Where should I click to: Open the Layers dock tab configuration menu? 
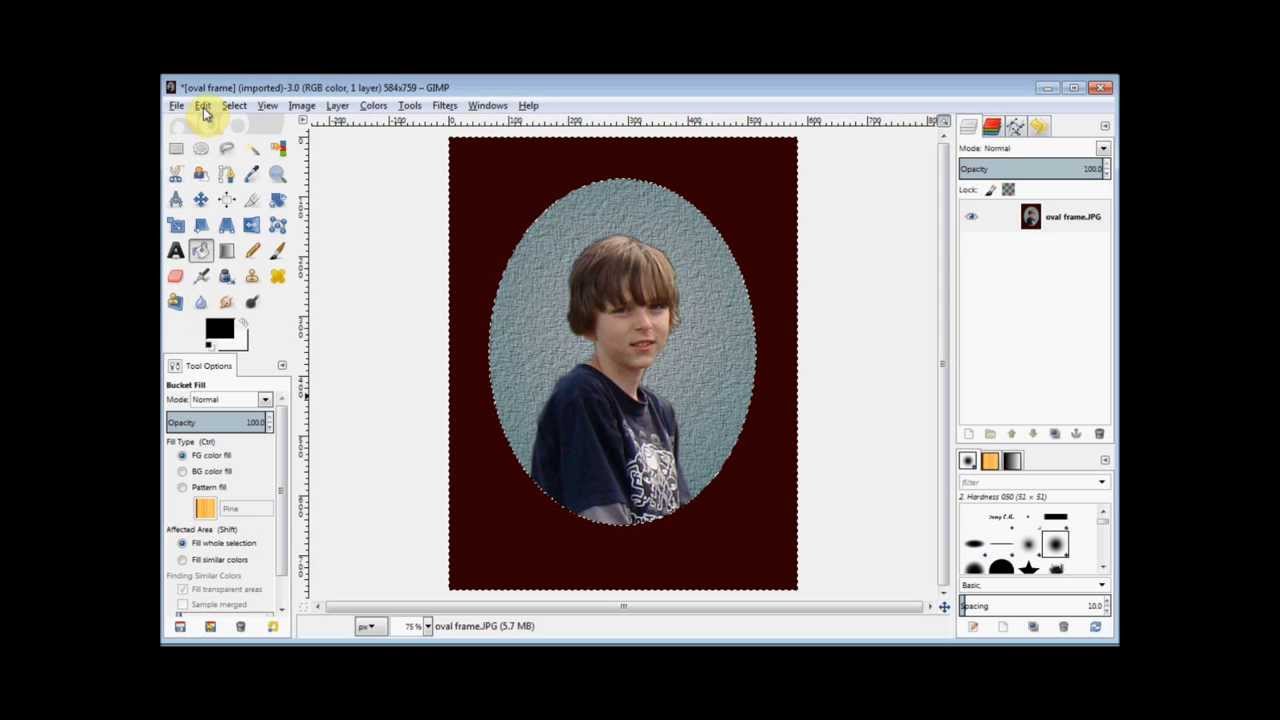pos(1105,126)
